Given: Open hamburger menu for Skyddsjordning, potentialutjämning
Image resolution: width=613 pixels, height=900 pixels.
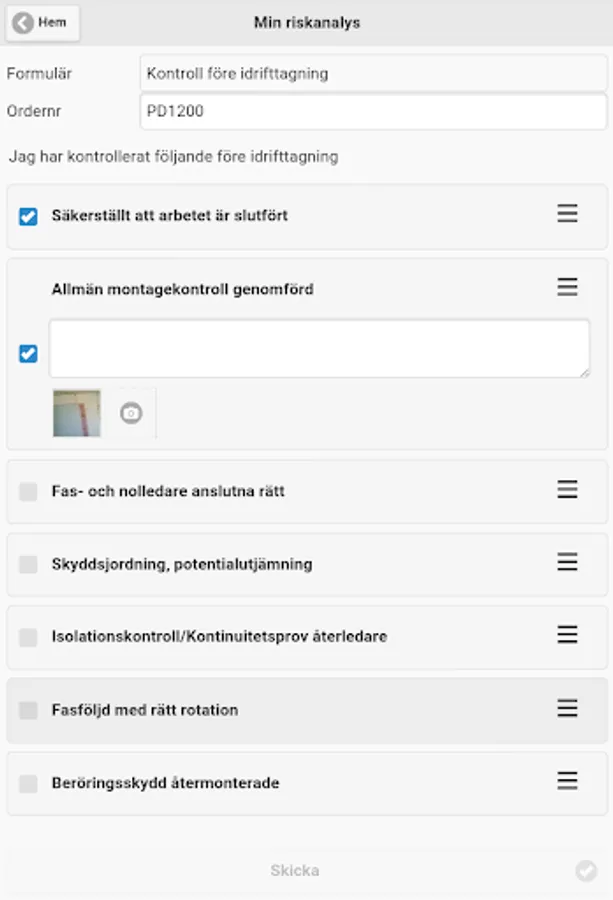Looking at the screenshot, I should 567,563.
